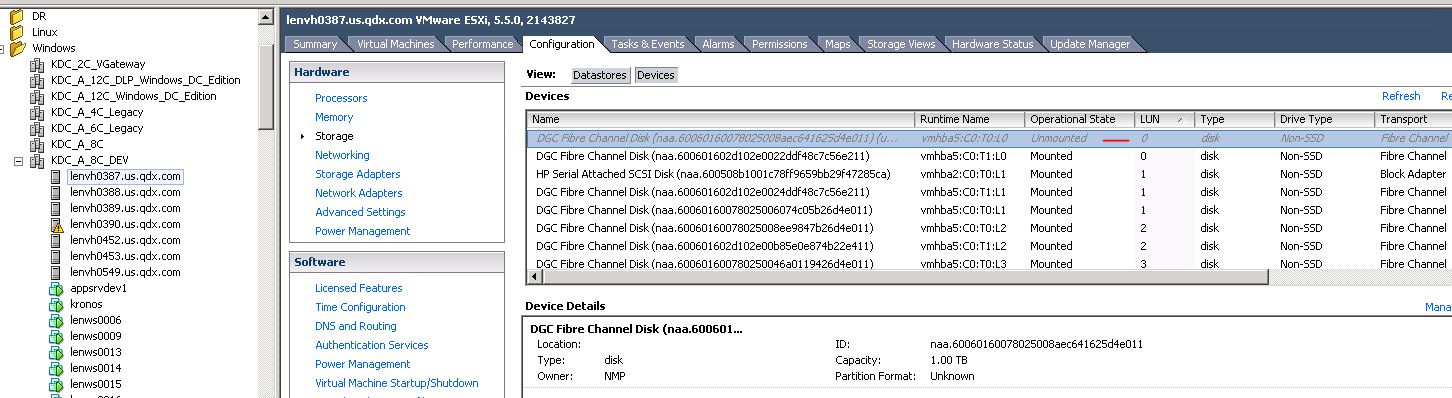Open the Virtual Machines tab

(x=396, y=44)
